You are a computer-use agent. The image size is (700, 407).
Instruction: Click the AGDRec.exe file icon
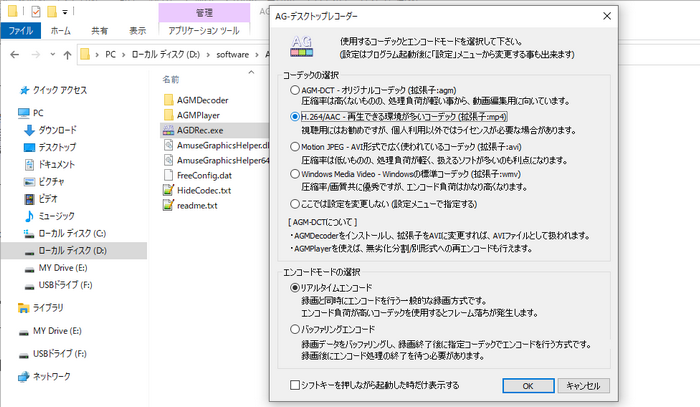pos(168,130)
